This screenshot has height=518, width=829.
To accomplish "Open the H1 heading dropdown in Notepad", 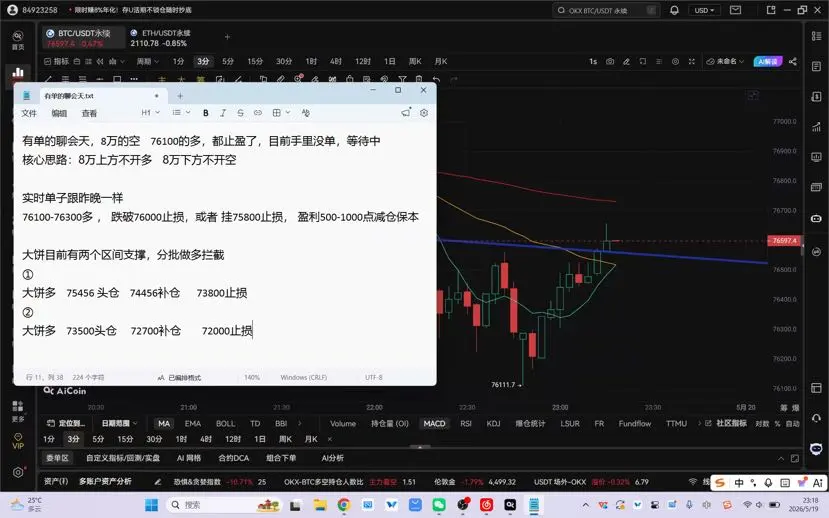I will point(150,113).
